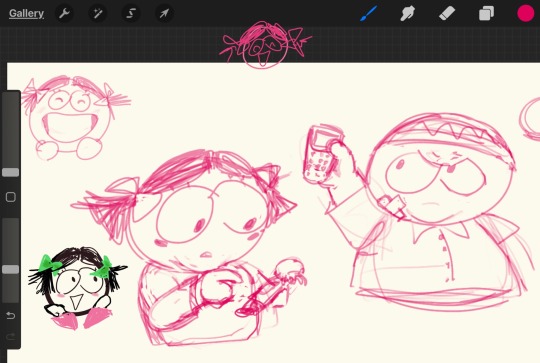The width and height of the screenshot is (540, 363).
Task: Tap the modify square button in sidebar
Action: [11, 197]
